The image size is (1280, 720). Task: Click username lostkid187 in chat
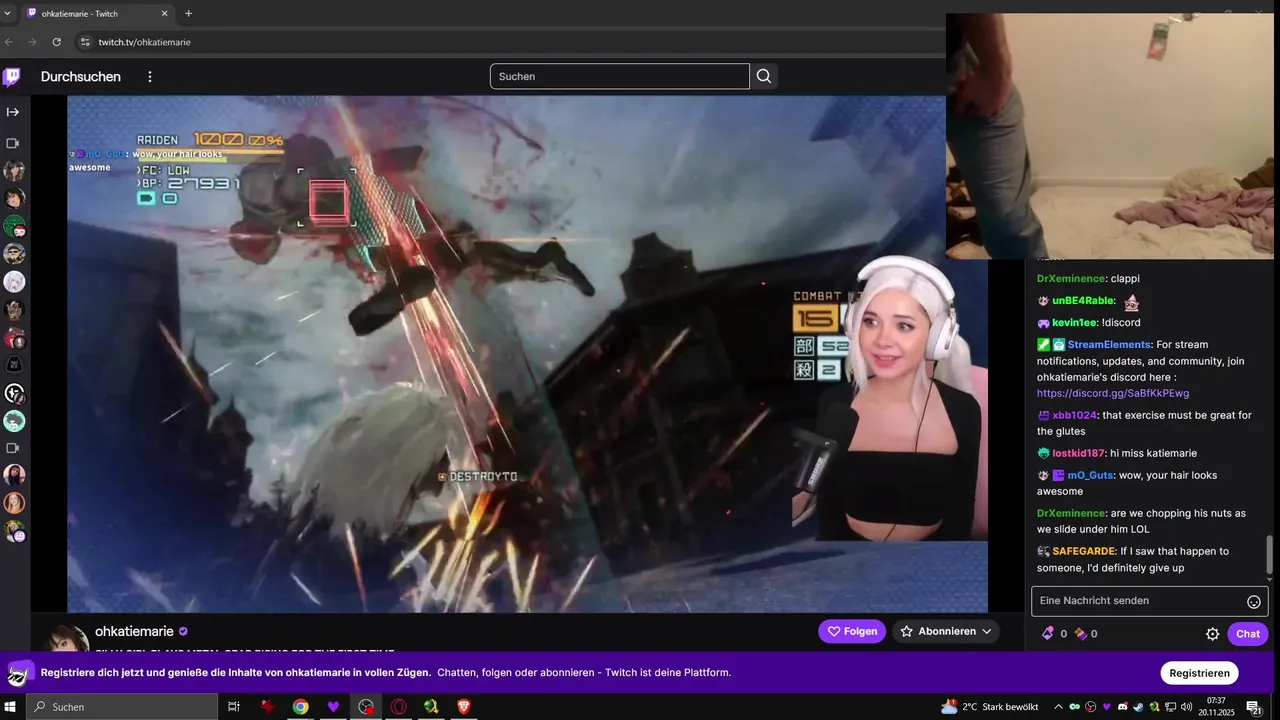(x=1079, y=453)
